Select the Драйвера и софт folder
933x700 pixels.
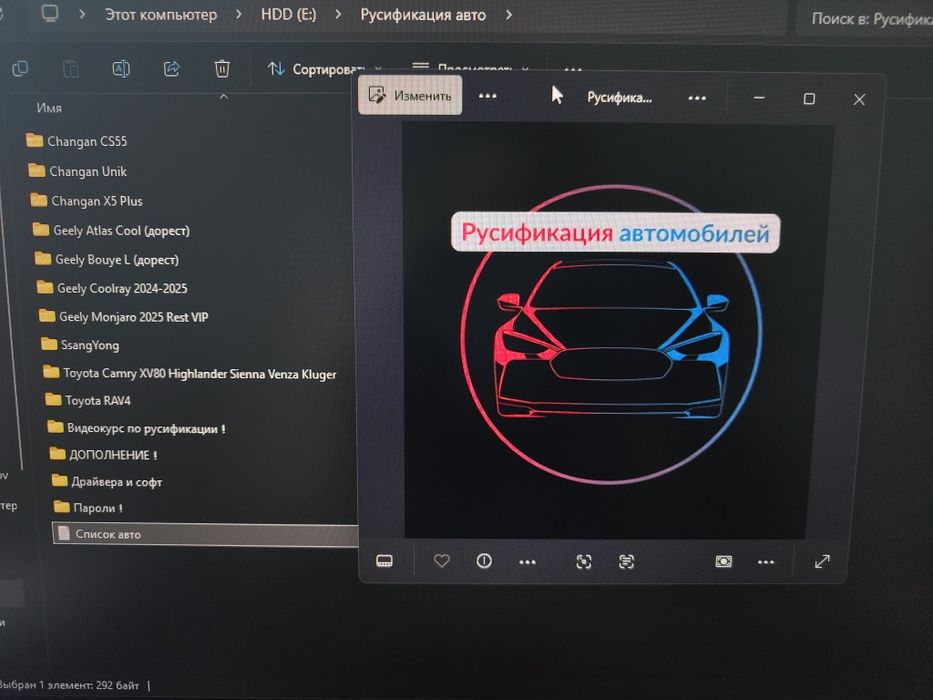pyautogui.click(x=107, y=482)
